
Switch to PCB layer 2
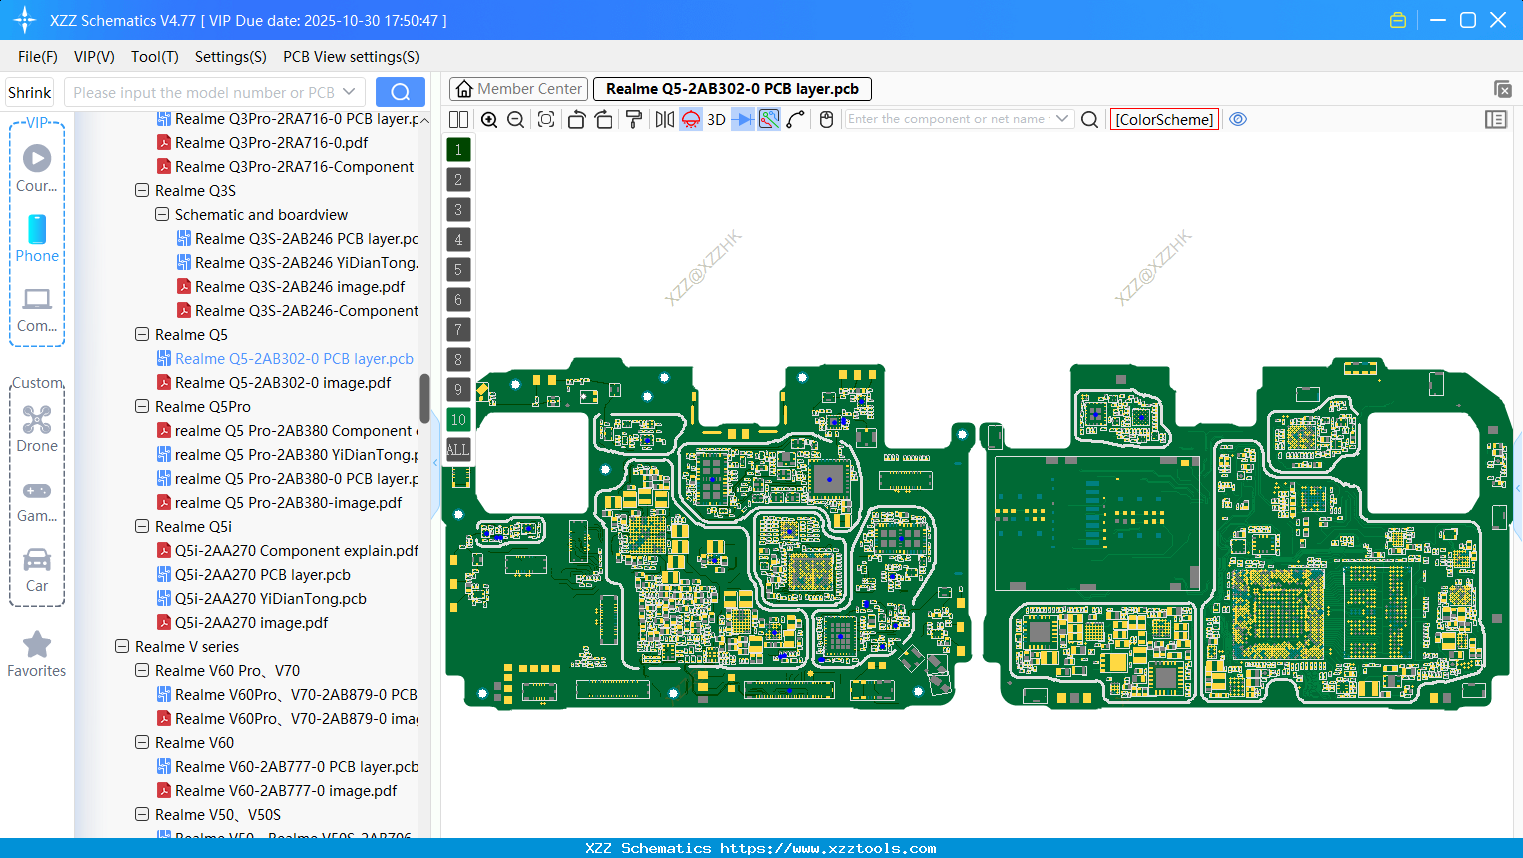[x=458, y=179]
